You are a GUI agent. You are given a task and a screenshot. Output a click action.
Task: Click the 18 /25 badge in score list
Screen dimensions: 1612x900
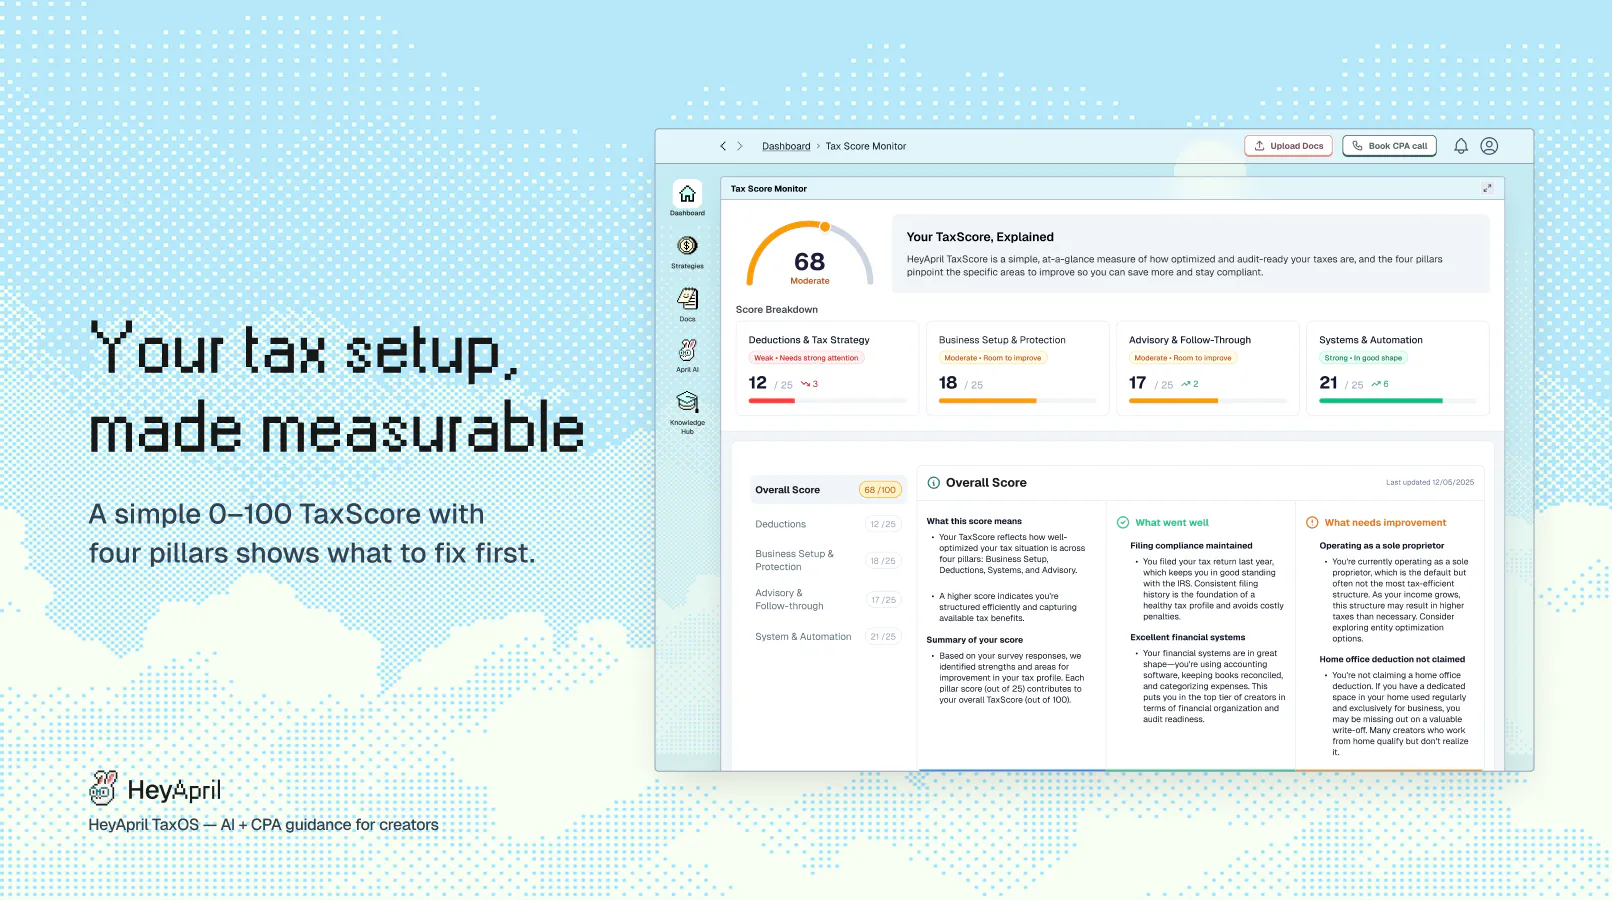click(x=883, y=561)
